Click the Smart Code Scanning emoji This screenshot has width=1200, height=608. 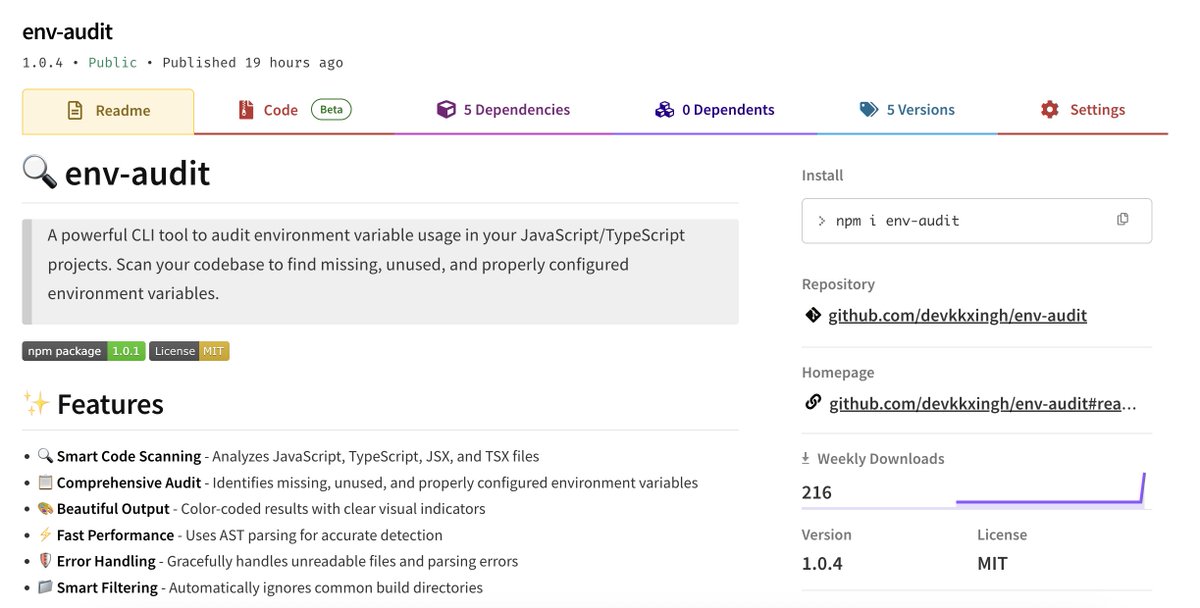point(45,456)
